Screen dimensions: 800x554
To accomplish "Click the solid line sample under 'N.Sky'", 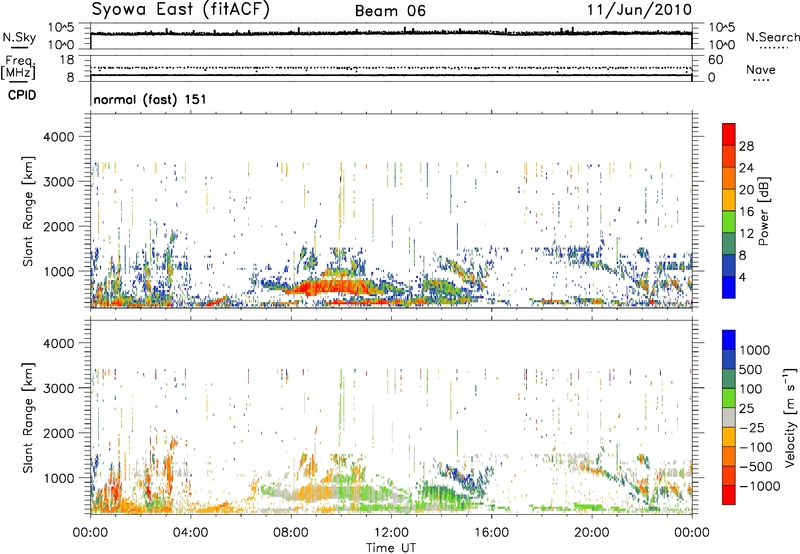I will click(x=19, y=48).
